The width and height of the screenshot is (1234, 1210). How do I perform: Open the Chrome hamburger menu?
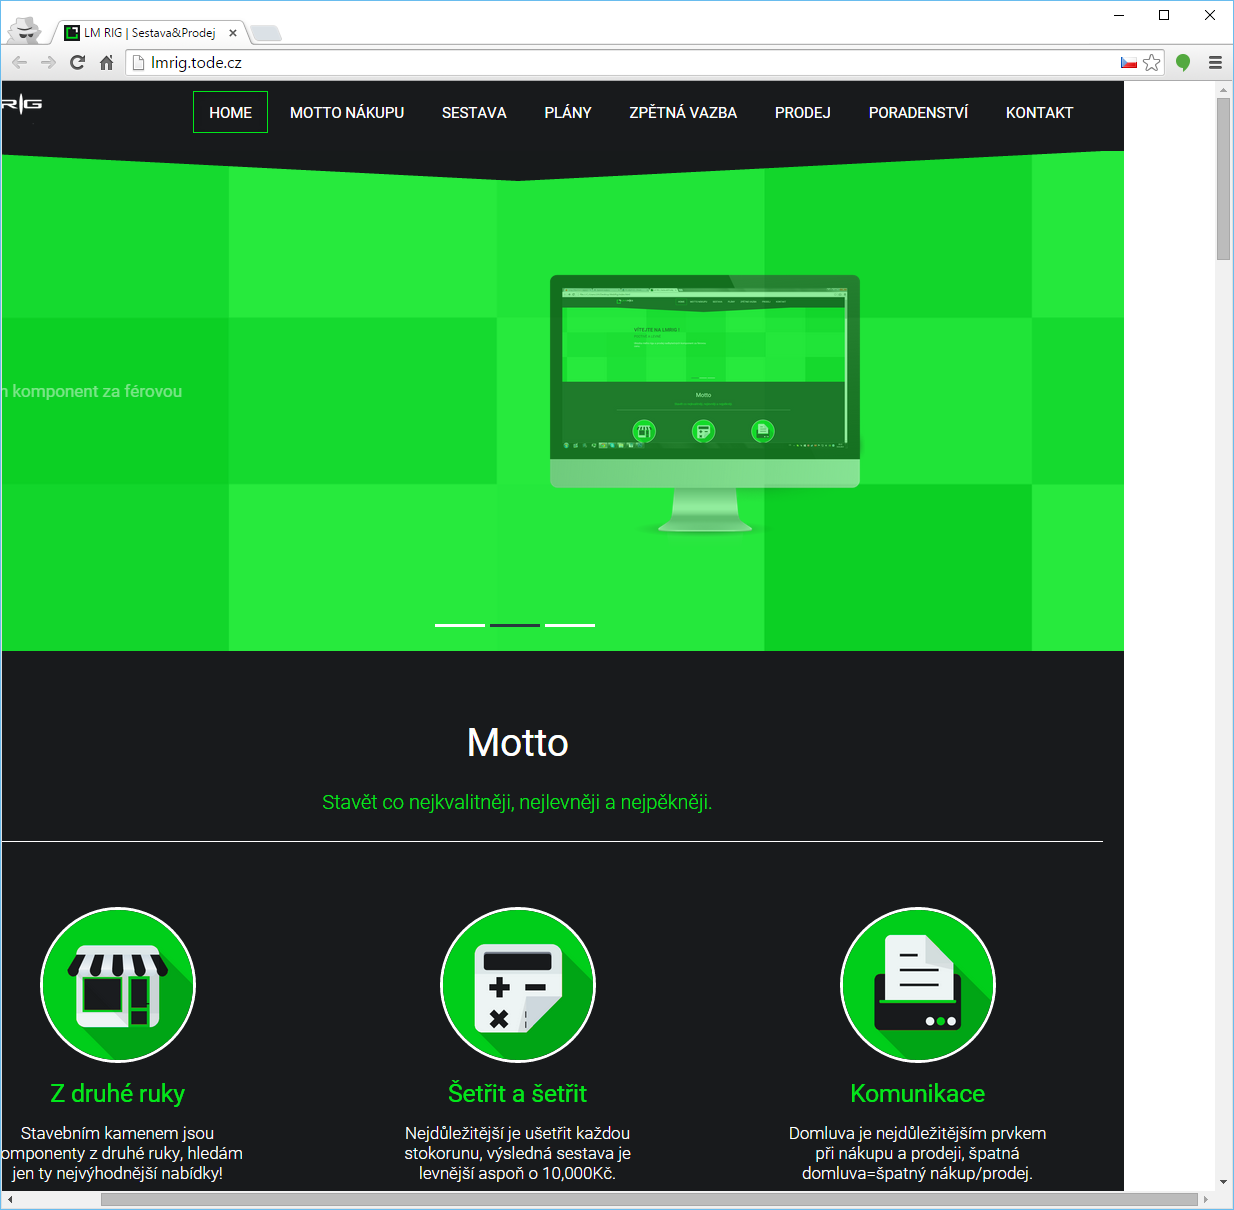coord(1215,62)
